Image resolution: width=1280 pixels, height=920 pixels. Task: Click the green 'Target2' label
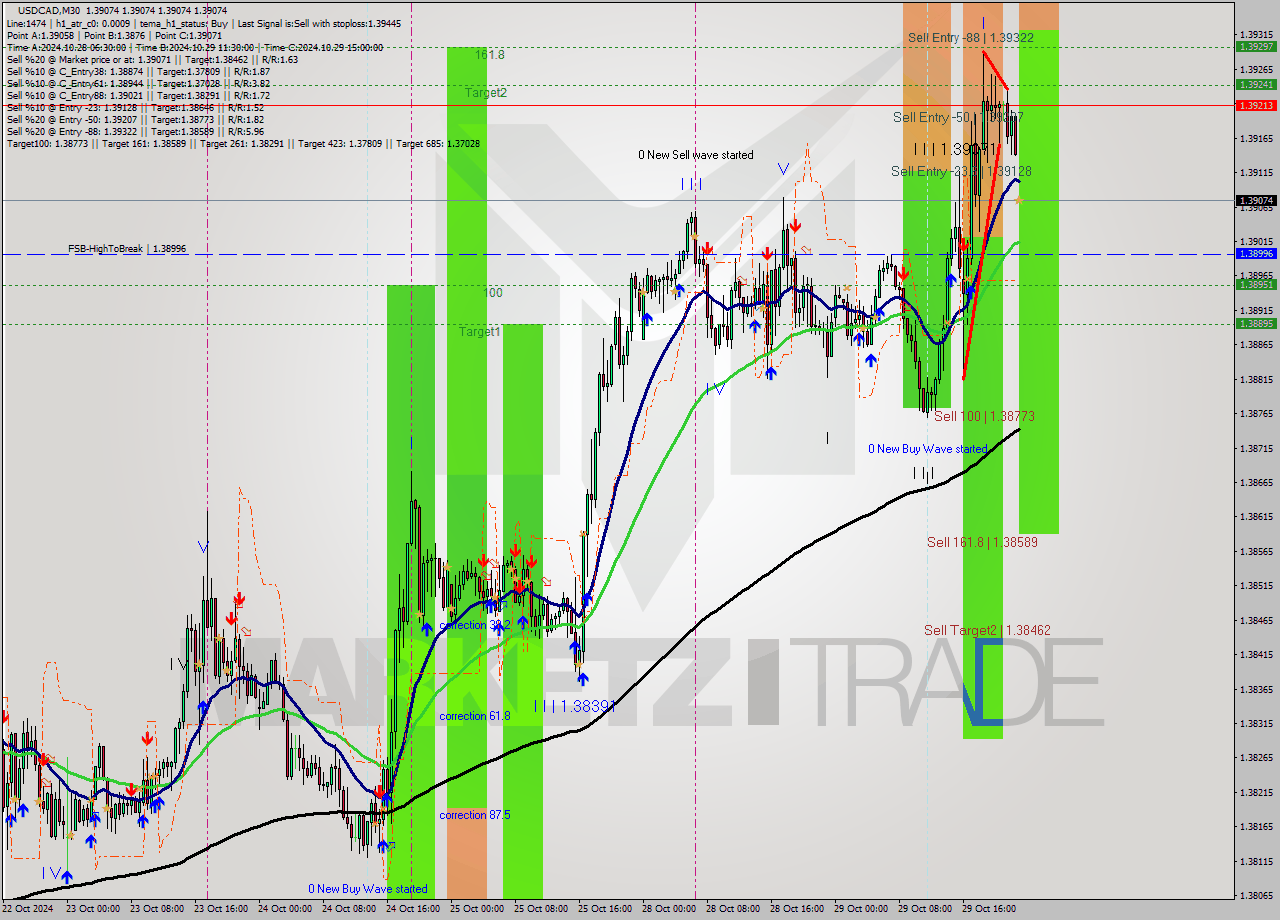point(486,92)
